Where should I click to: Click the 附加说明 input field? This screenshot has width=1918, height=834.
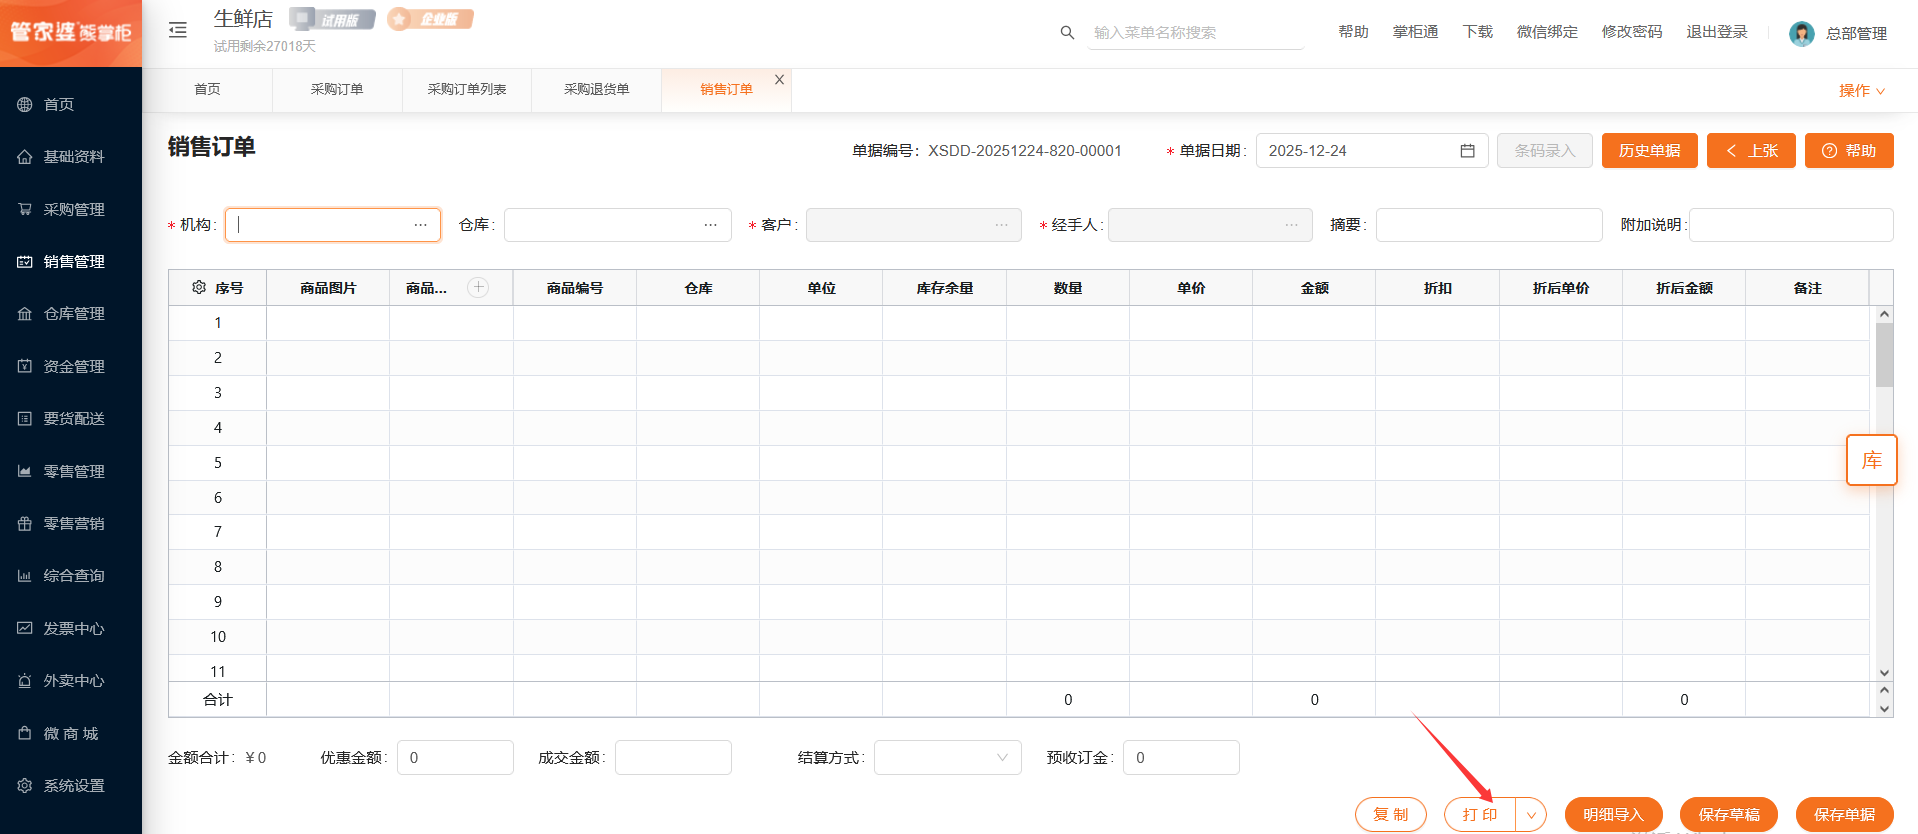(x=1791, y=225)
